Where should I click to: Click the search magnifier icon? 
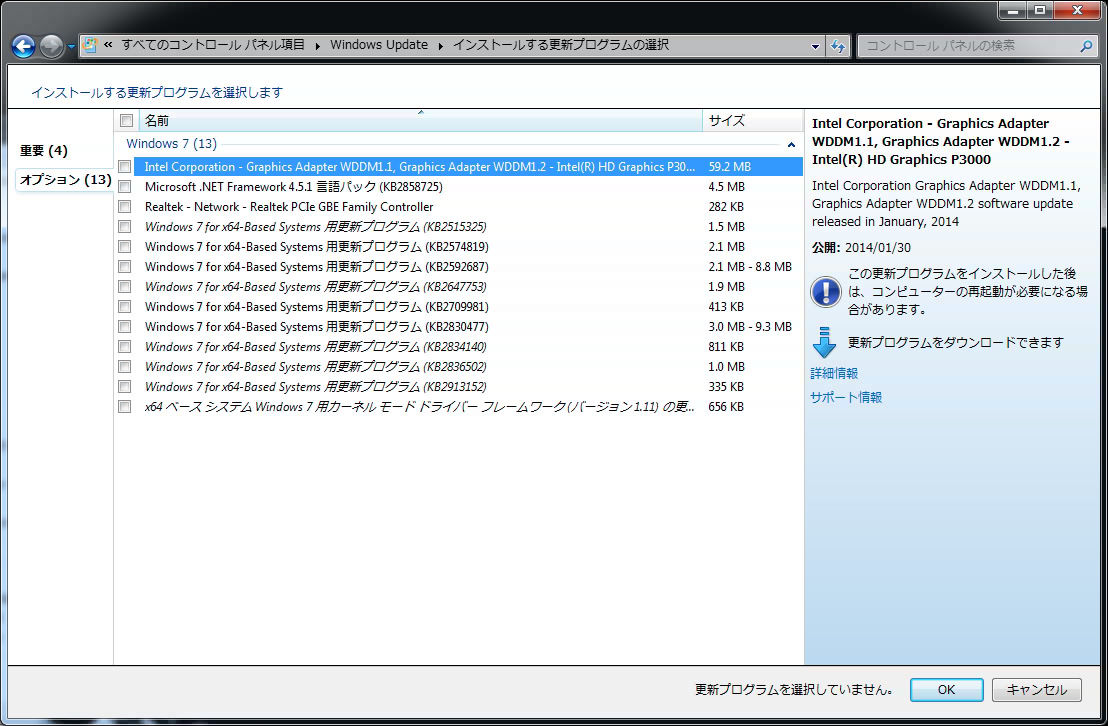(1086, 46)
